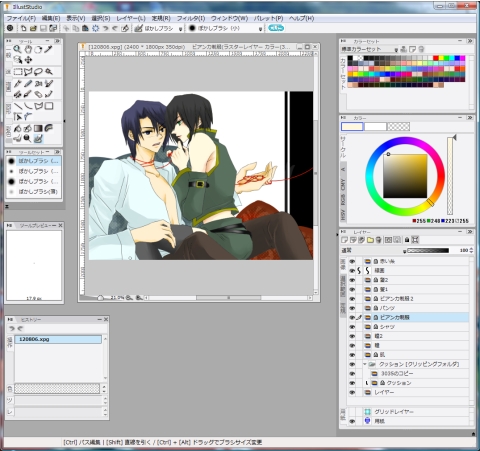Select the Lasso selection tool
The height and width of the screenshot is (451, 480).
pos(38,71)
